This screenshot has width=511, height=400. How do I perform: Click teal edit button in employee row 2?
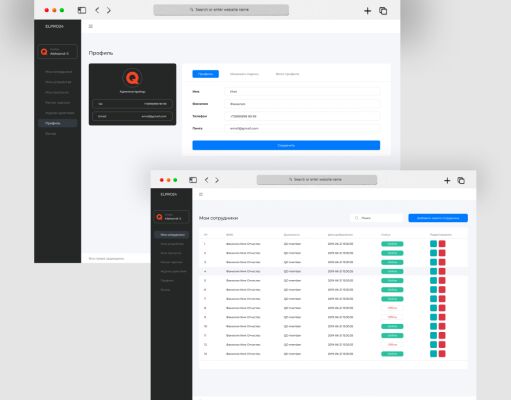[433, 253]
